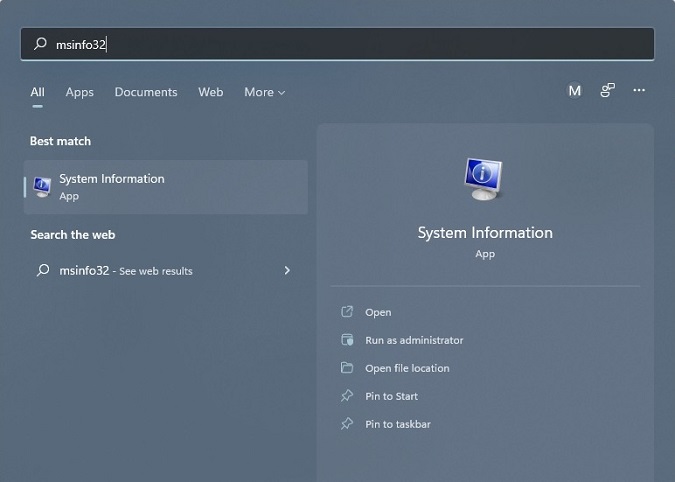Click System Information title in details pane
This screenshot has width=675, height=482.
[485, 233]
